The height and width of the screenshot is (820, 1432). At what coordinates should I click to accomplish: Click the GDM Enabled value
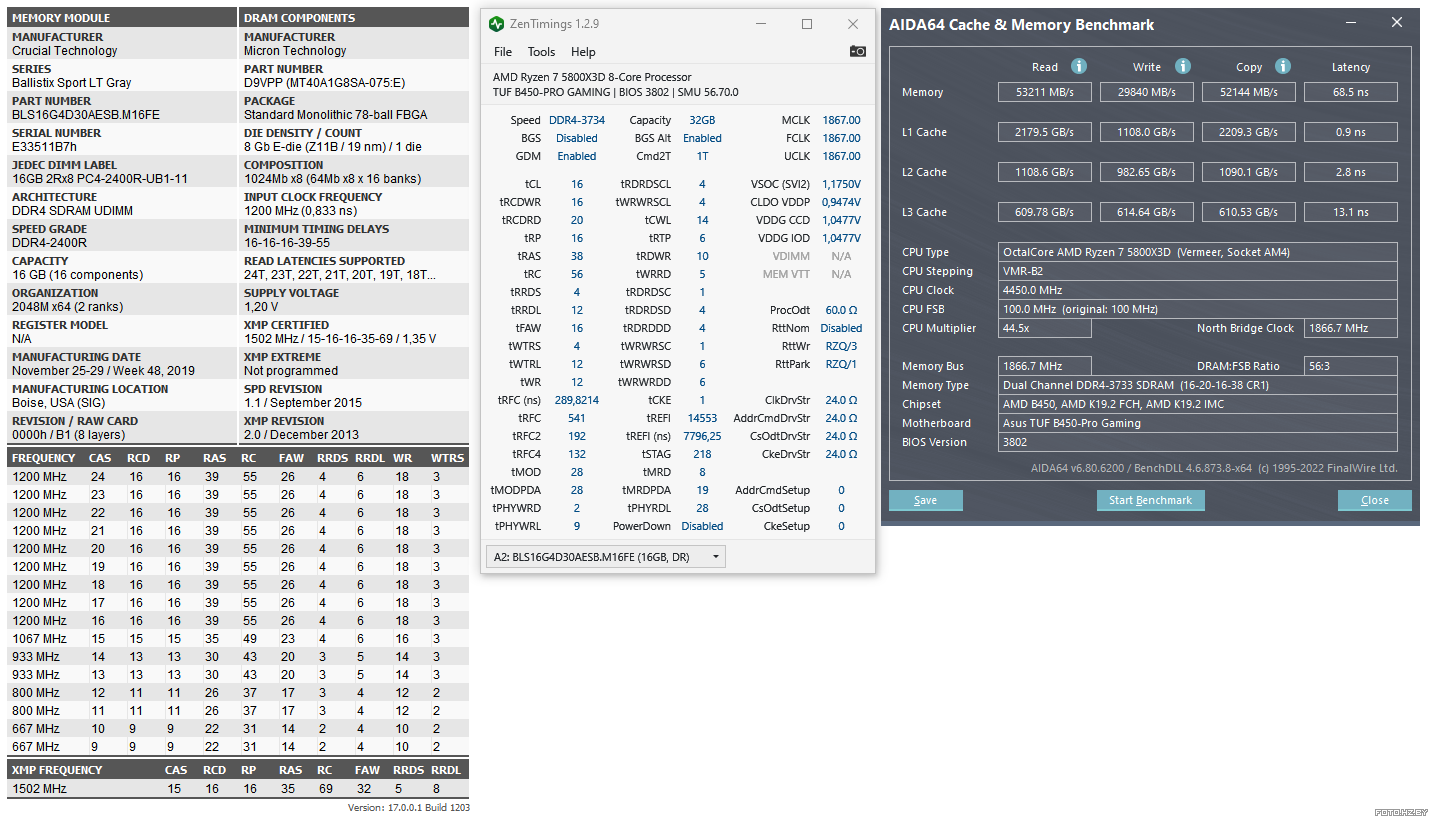coord(577,156)
